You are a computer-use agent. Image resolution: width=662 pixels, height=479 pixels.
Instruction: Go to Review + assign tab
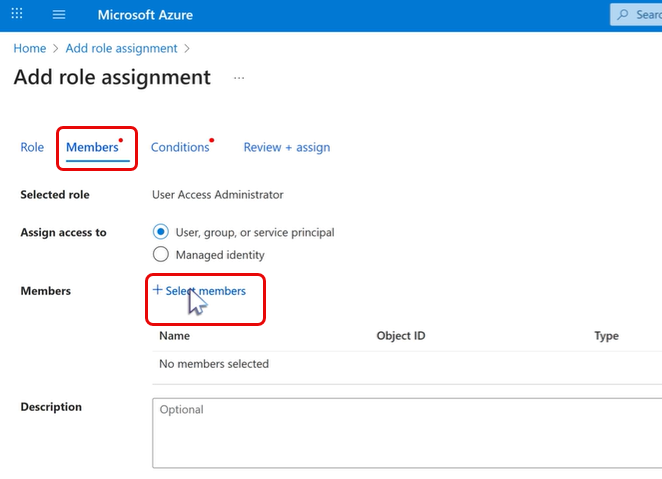287,147
